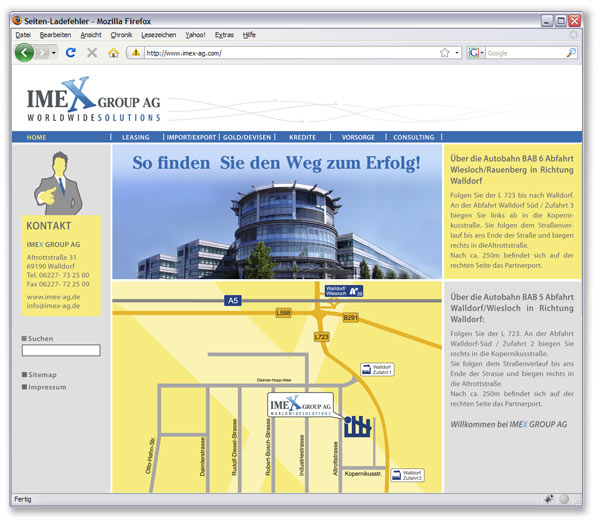Click the Walldorf/Wiesloch junction sign on map
The width and height of the screenshot is (600, 530).
[x=344, y=291]
